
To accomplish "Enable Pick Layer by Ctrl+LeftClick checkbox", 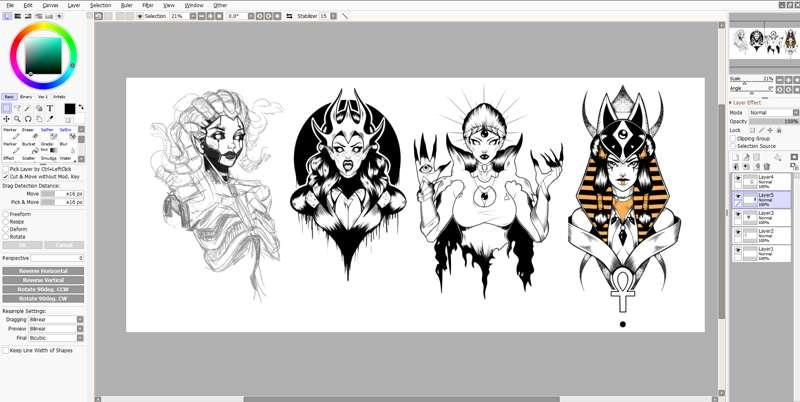I will click(x=5, y=169).
